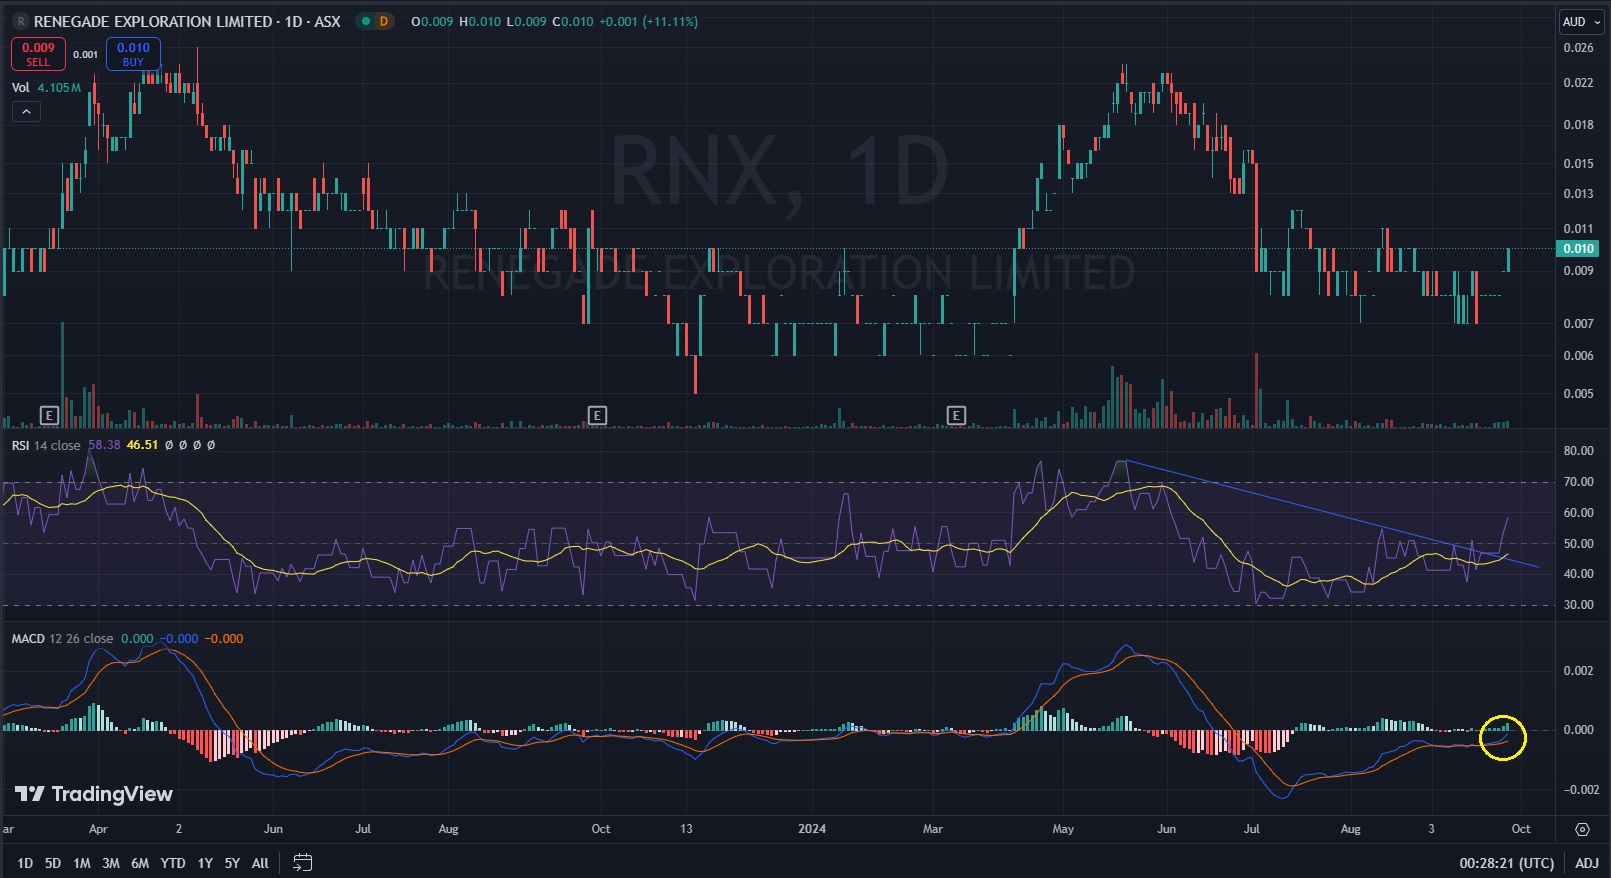This screenshot has width=1611, height=878.
Task: Open the March 2024 earnings E marker
Action: (x=956, y=415)
